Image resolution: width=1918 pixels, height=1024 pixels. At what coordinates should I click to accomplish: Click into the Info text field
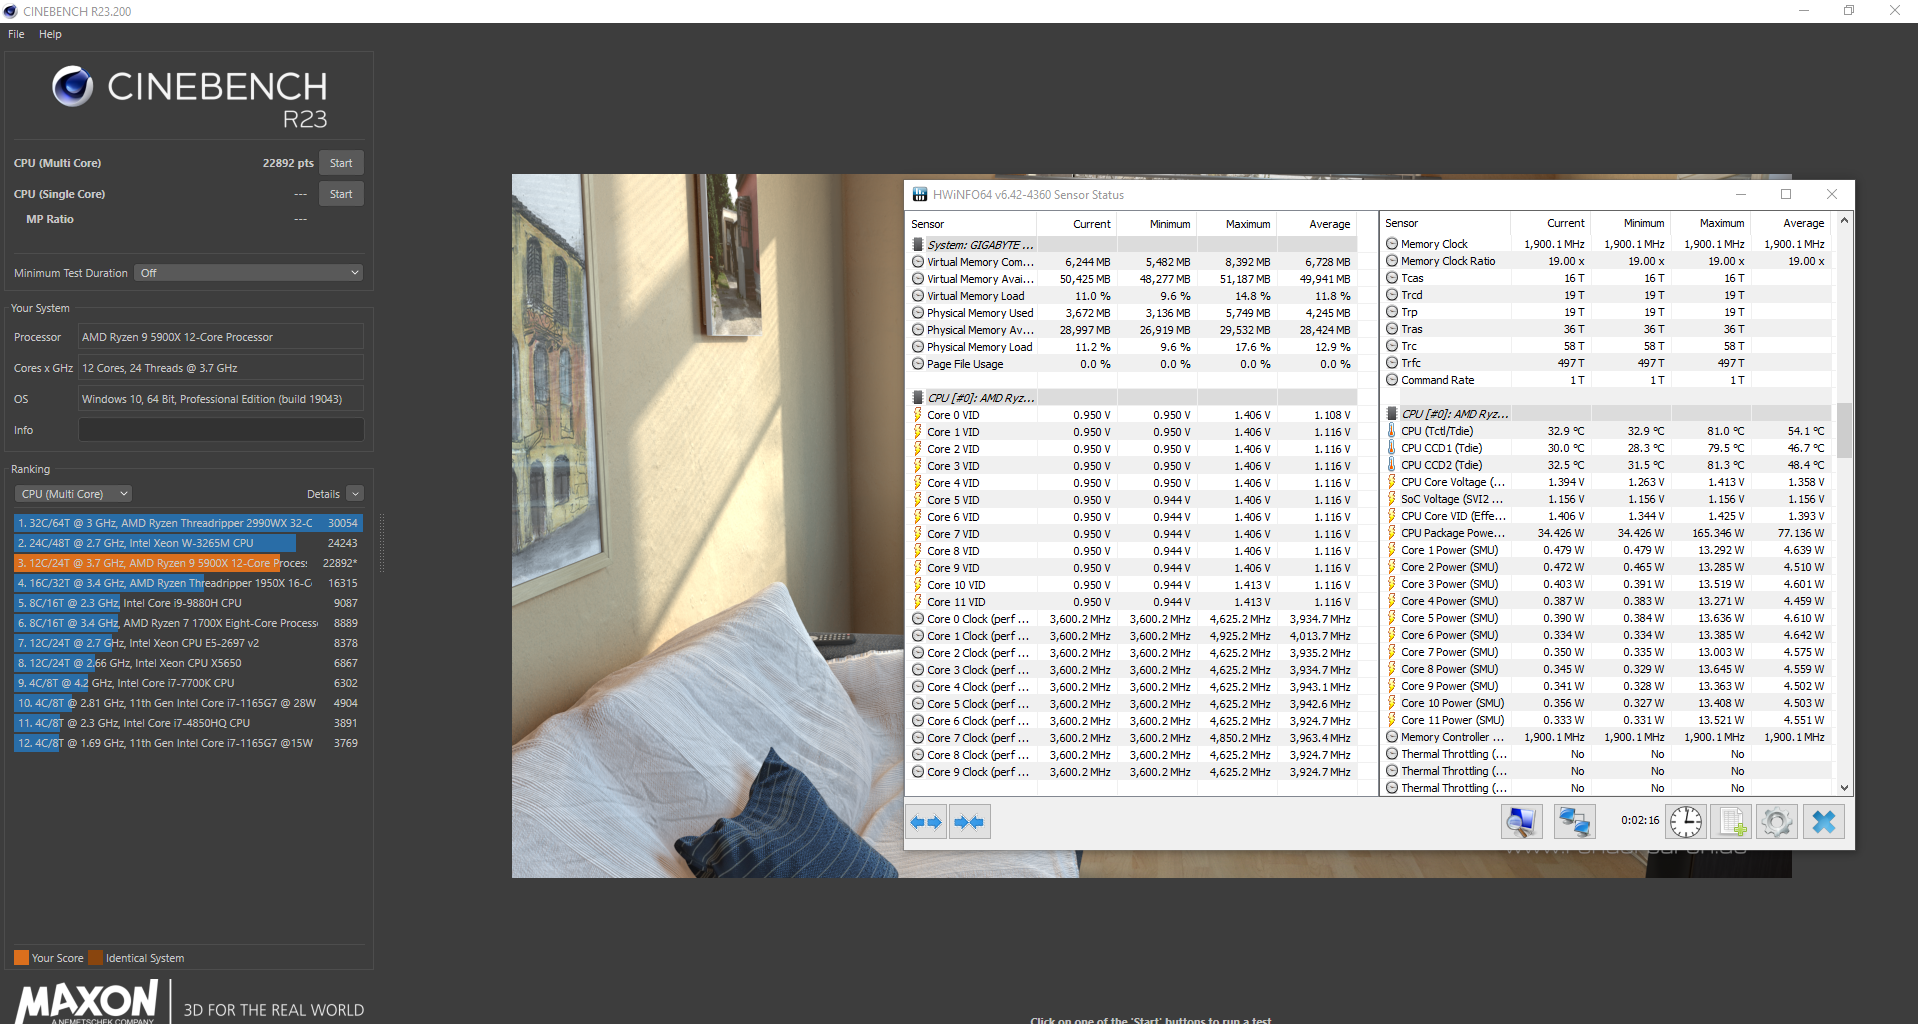(221, 430)
